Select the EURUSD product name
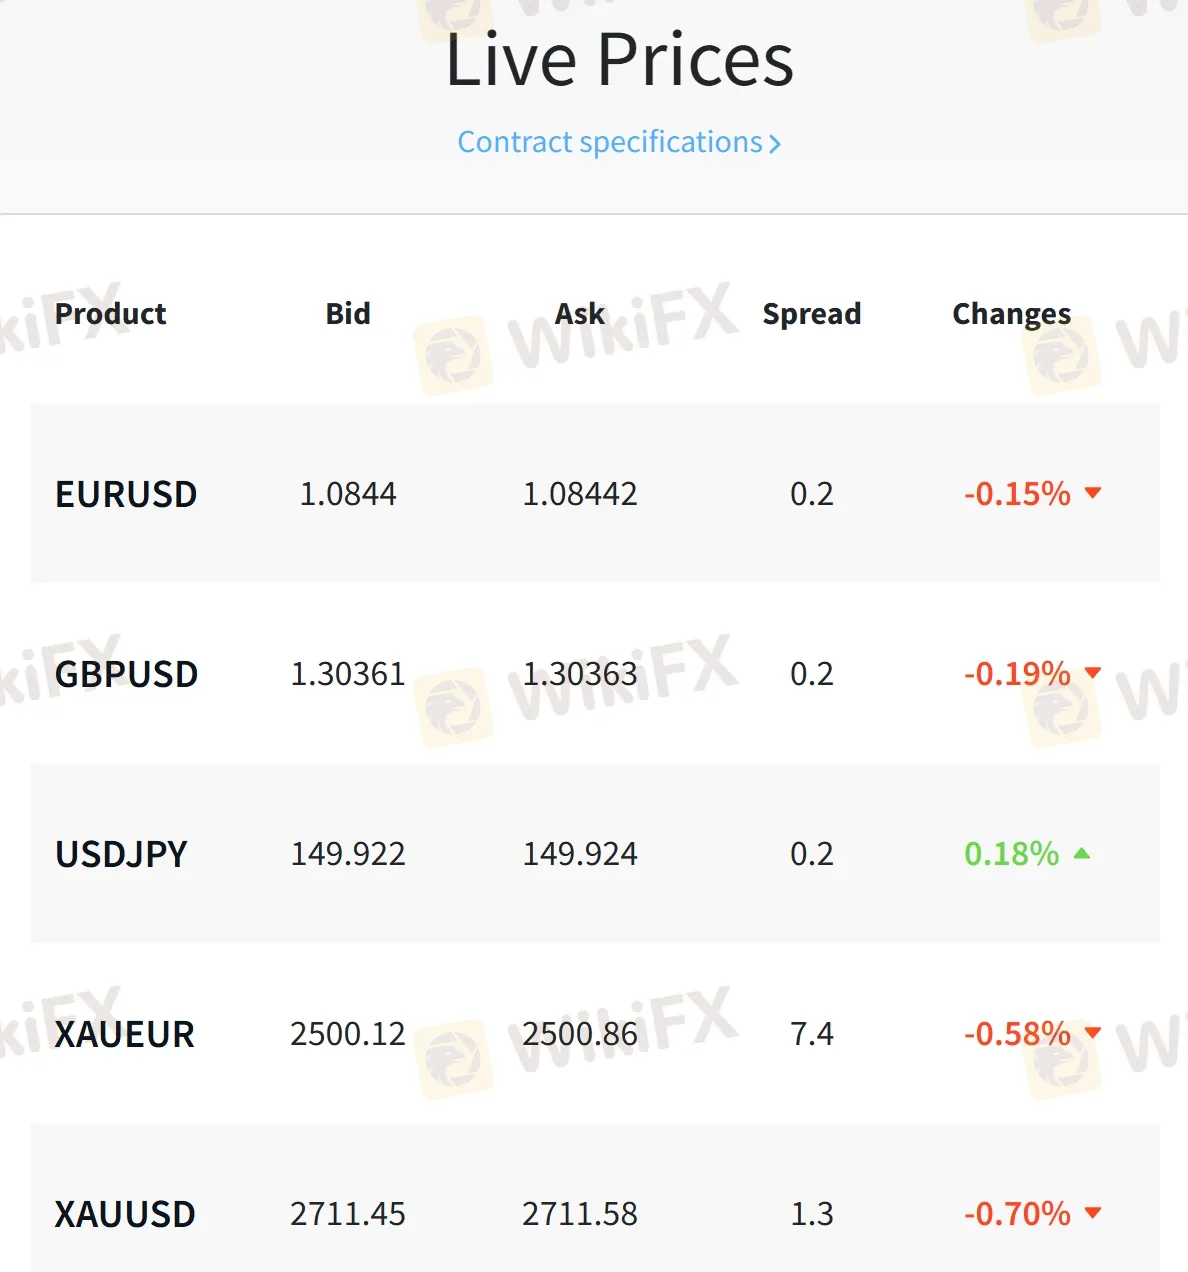Viewport: 1188px width, 1272px height. 126,494
